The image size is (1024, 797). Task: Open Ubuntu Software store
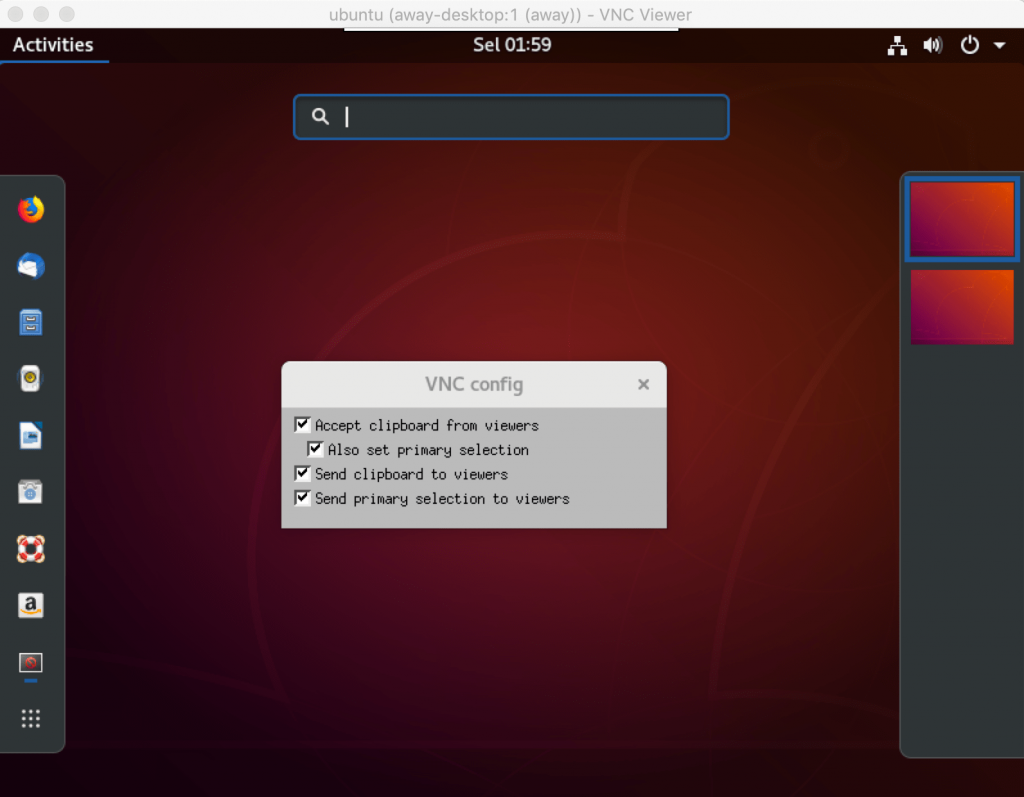31,492
